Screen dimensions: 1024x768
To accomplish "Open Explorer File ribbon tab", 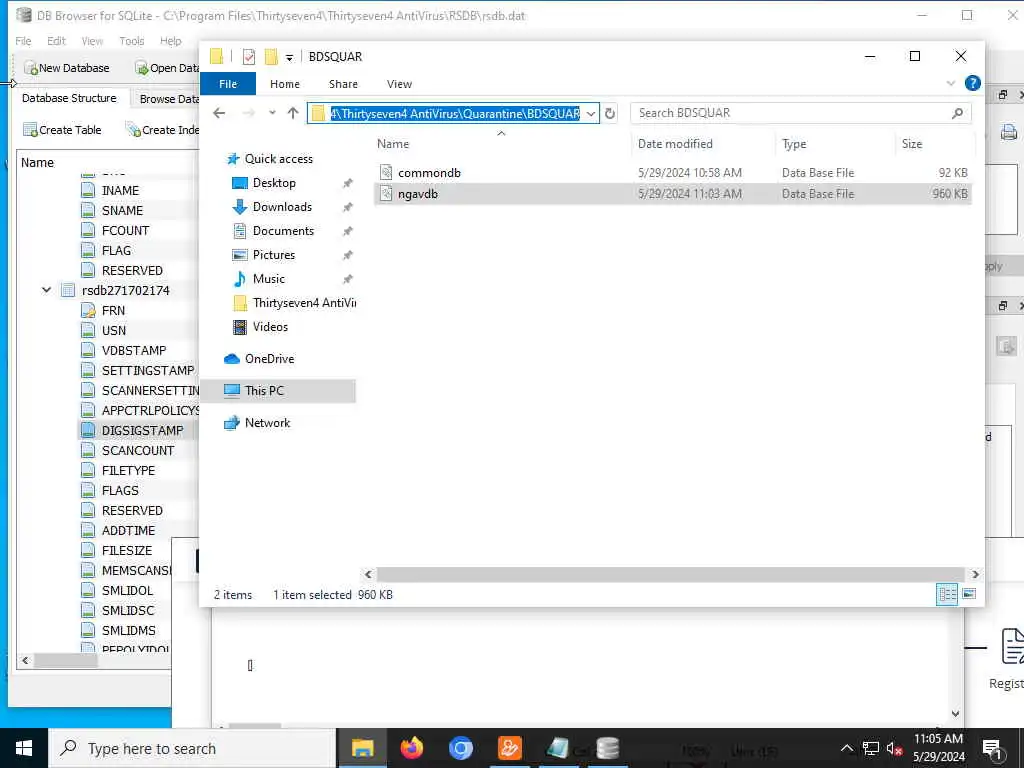I will click(x=228, y=84).
